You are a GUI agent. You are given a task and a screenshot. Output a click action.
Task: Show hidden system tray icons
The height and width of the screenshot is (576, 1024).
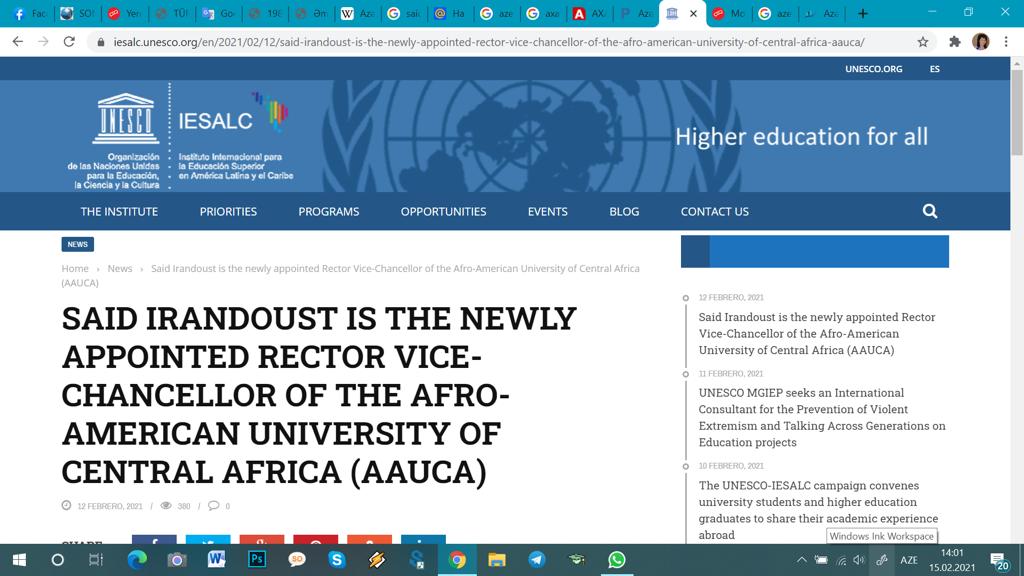click(x=802, y=560)
